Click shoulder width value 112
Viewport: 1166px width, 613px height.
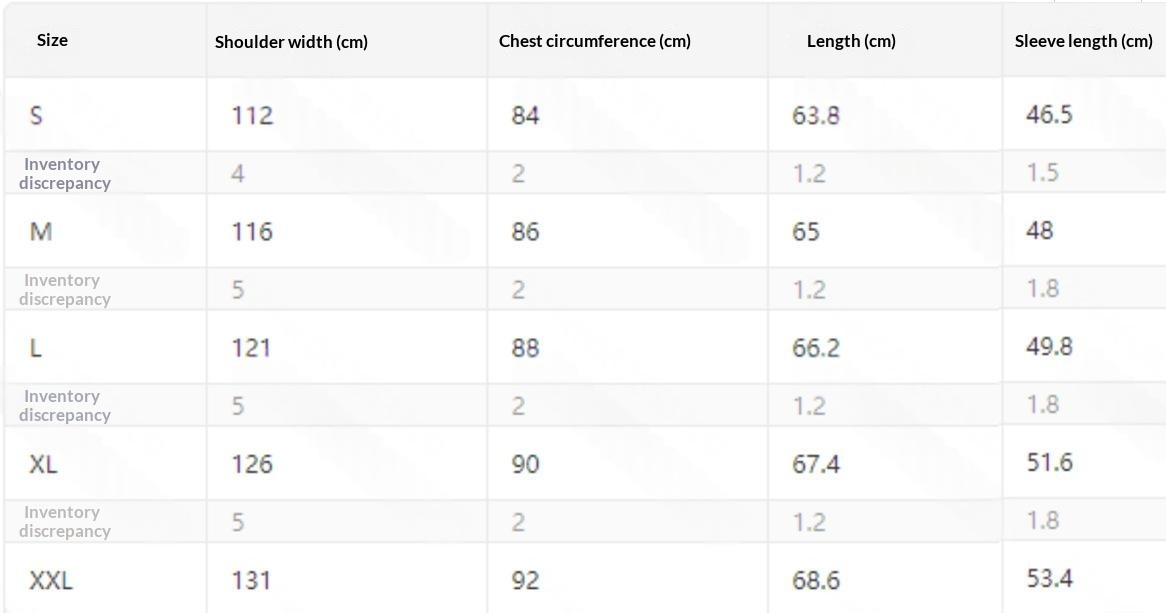tap(252, 115)
